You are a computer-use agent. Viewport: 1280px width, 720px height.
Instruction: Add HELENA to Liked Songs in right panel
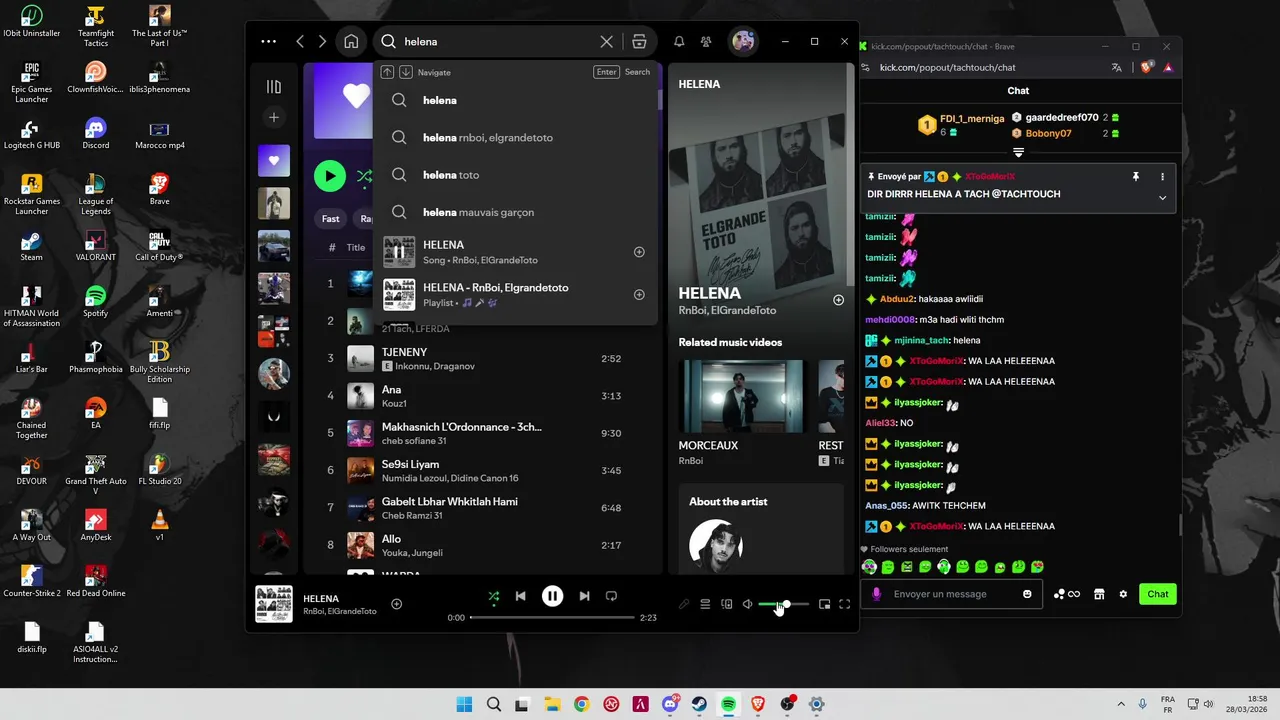click(838, 300)
